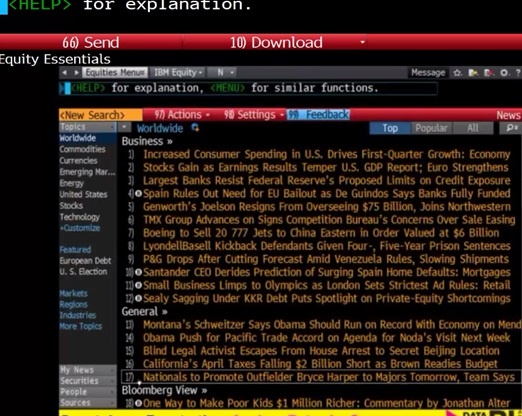
Task: Click the audio icon on Spain bailout story
Action: point(138,193)
